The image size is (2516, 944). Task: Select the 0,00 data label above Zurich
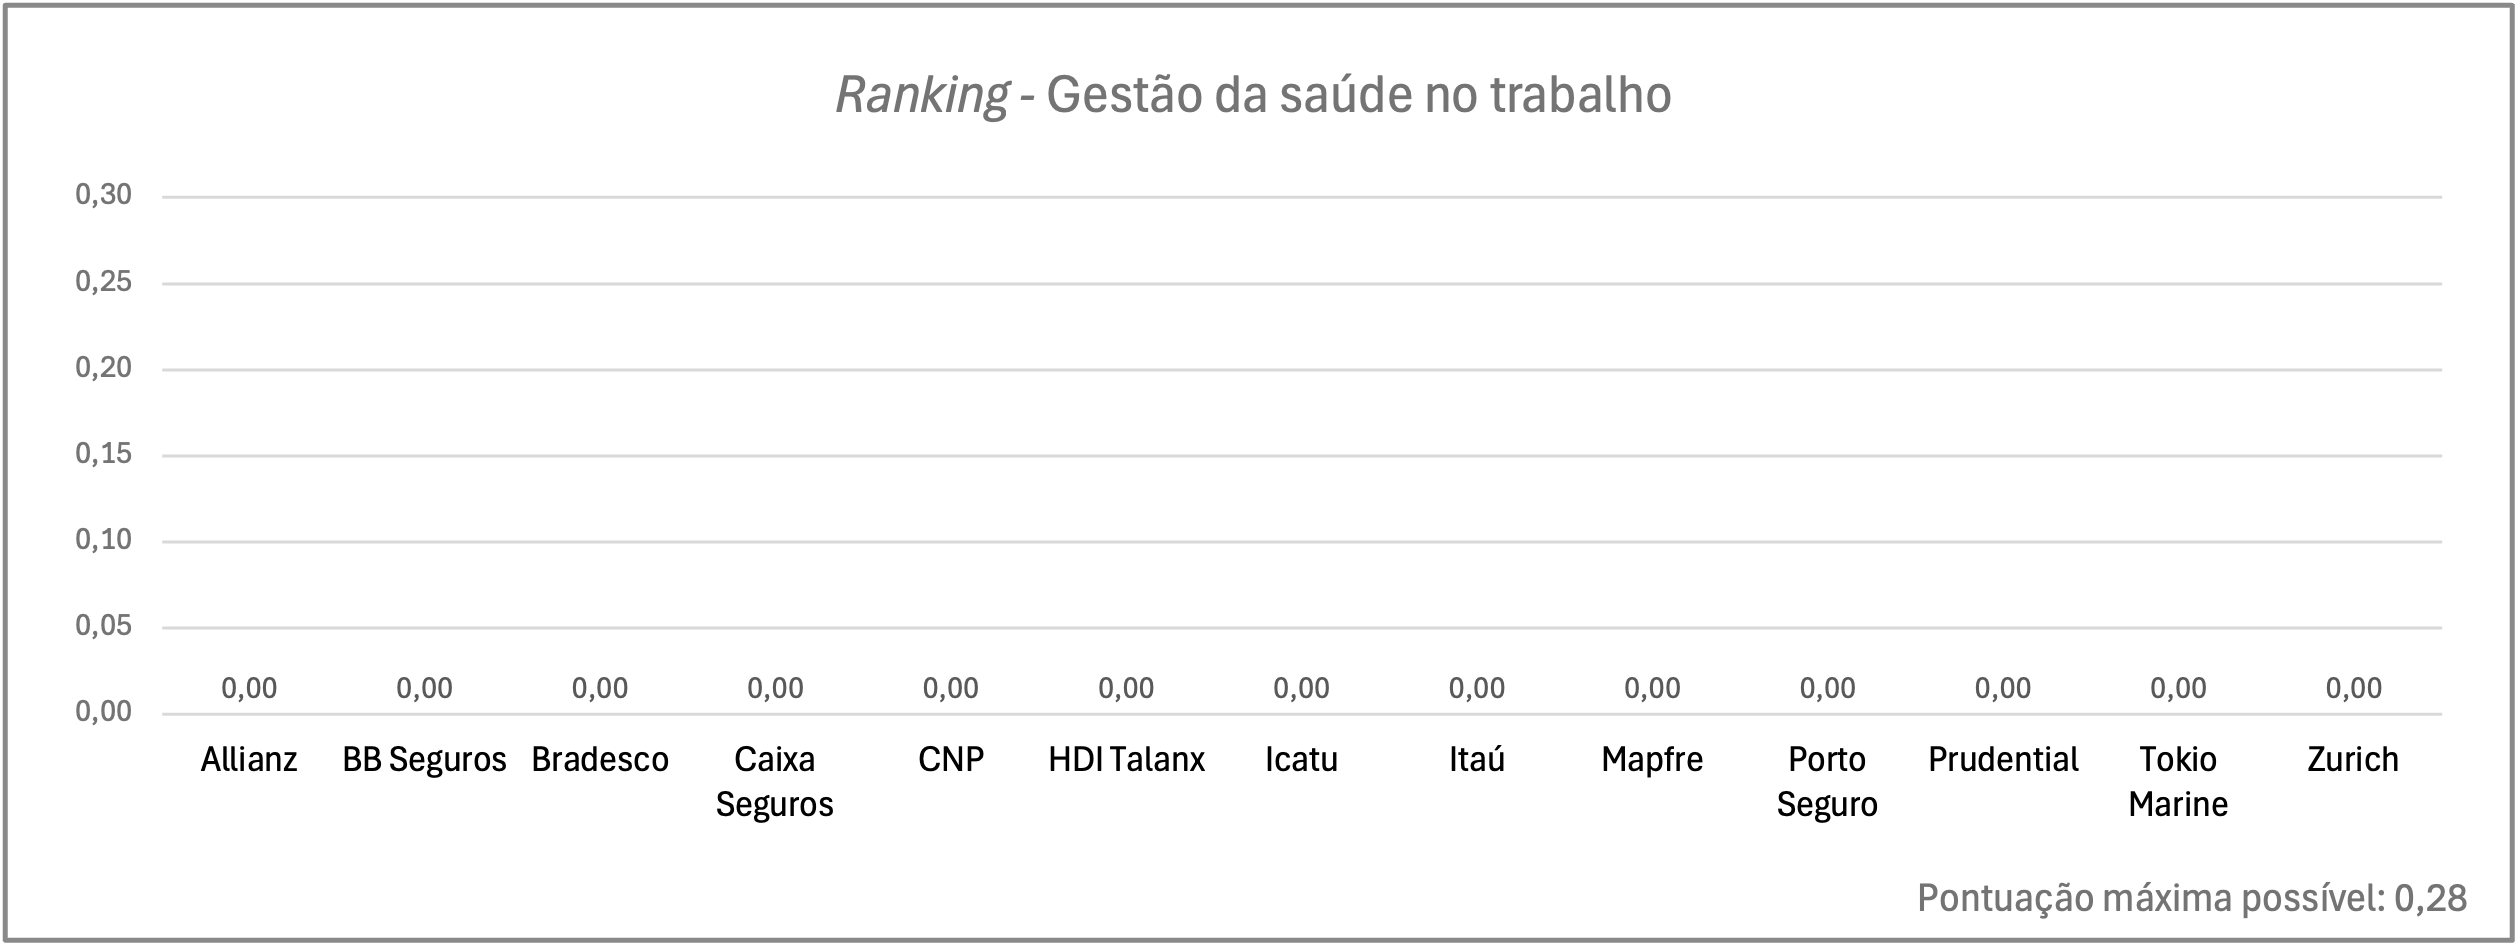click(2354, 688)
